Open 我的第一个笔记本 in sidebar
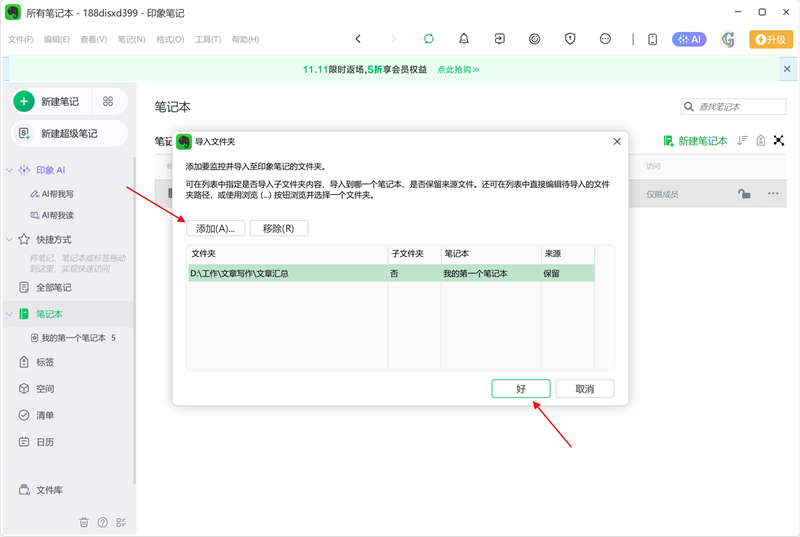The image size is (800, 537). 73,338
